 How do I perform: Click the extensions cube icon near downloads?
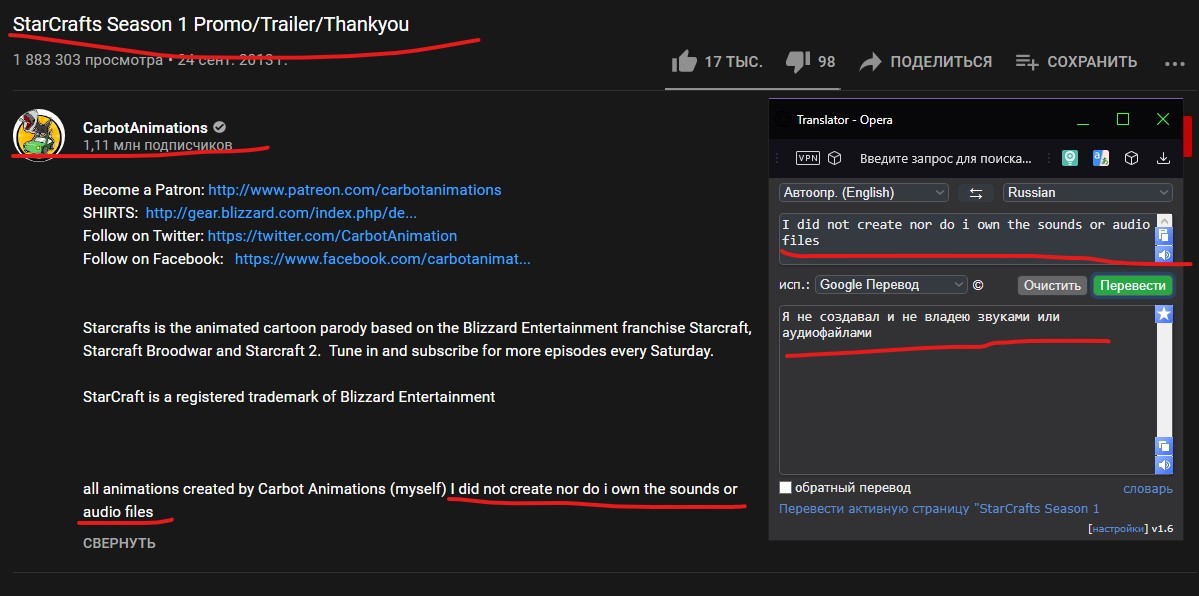tap(1132, 158)
